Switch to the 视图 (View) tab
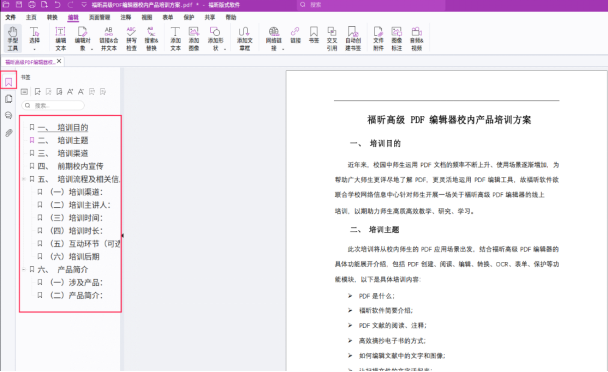This screenshot has width=608, height=372. coord(147,17)
